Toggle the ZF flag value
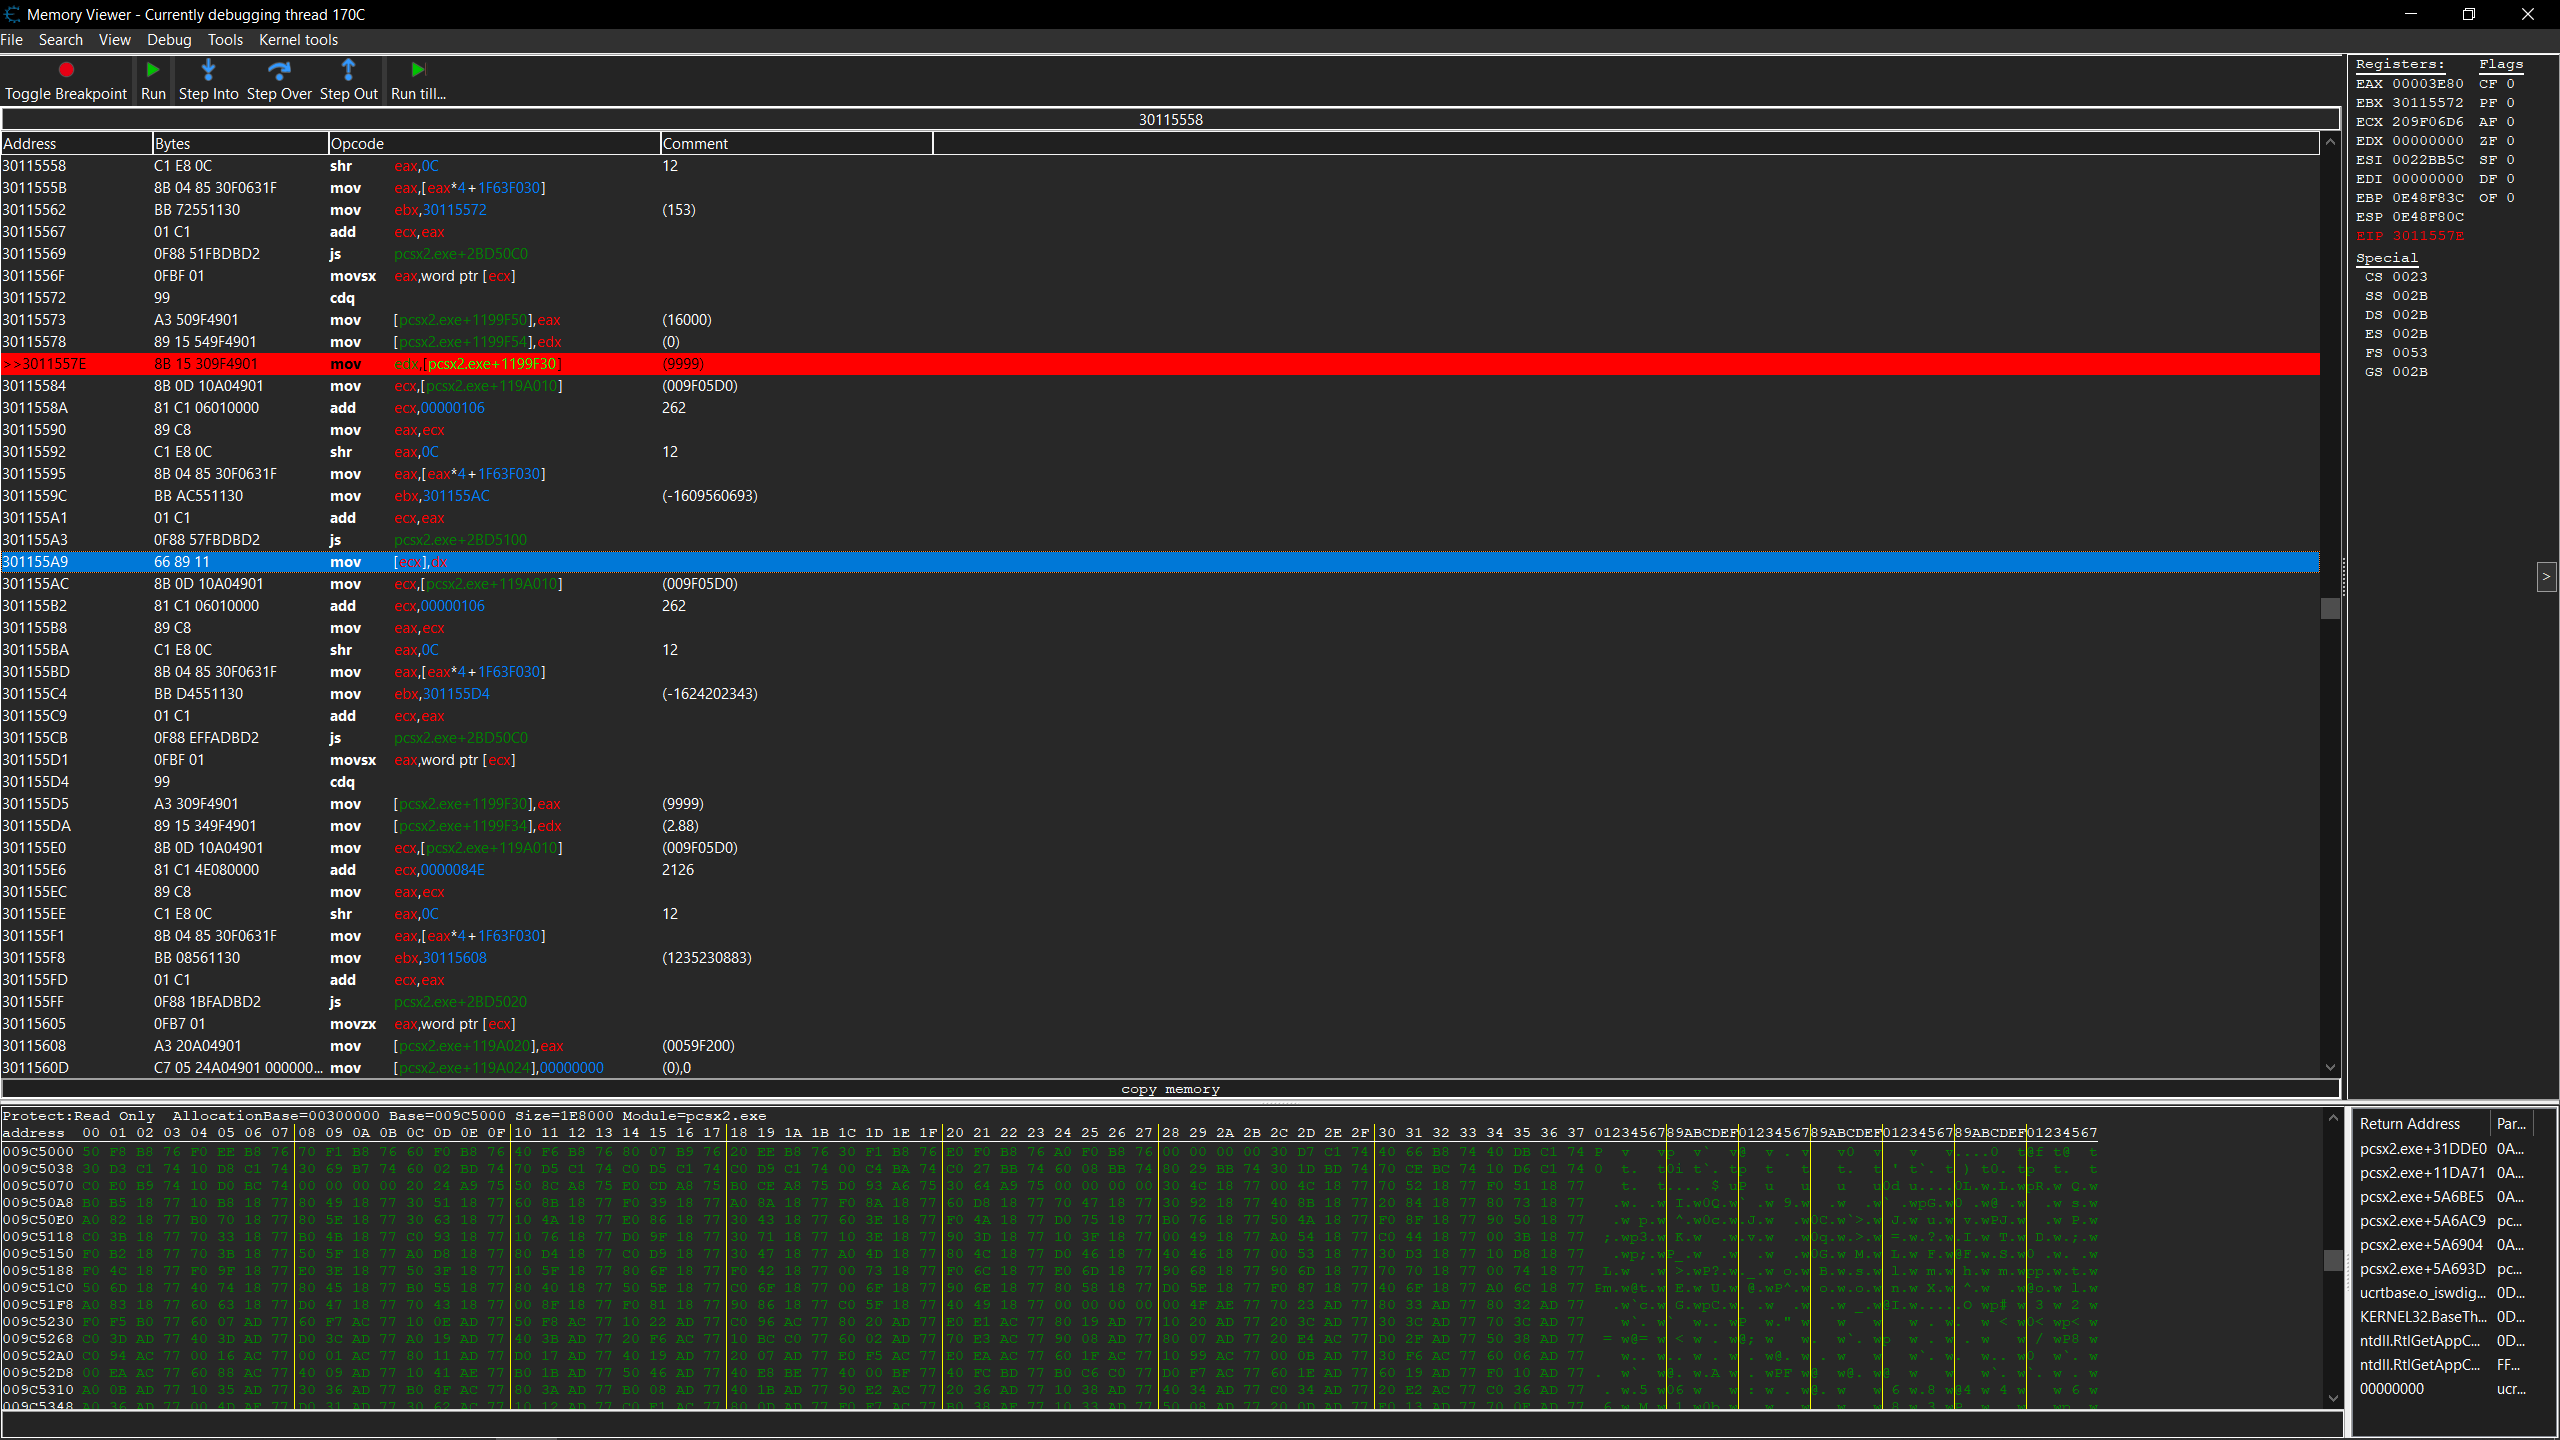Viewport: 2560px width, 1440px height. pyautogui.click(x=2510, y=141)
